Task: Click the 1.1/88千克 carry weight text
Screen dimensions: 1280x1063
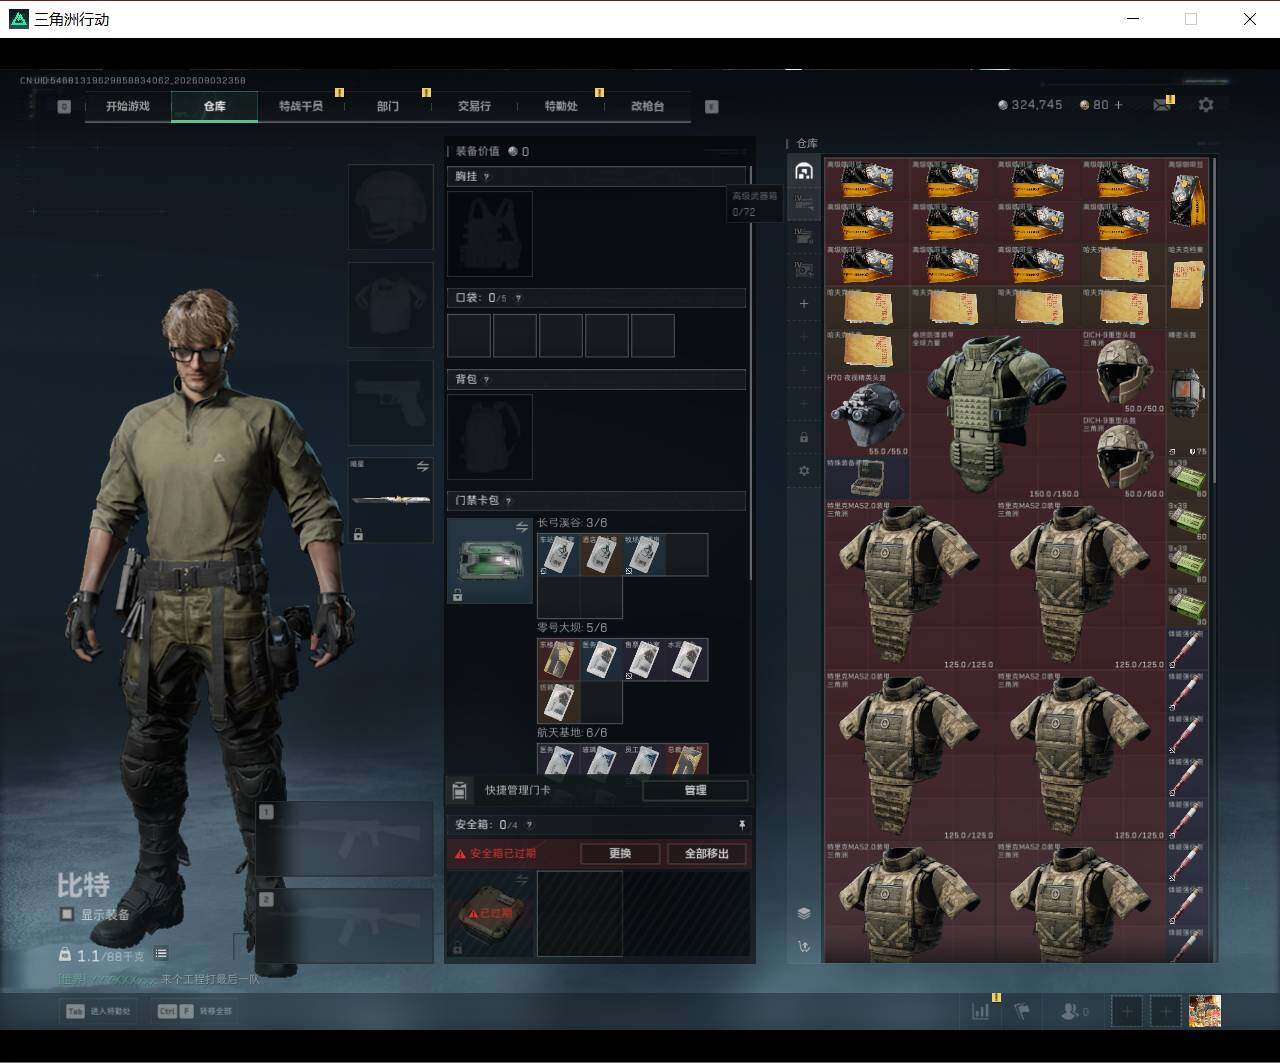Action: (x=110, y=956)
